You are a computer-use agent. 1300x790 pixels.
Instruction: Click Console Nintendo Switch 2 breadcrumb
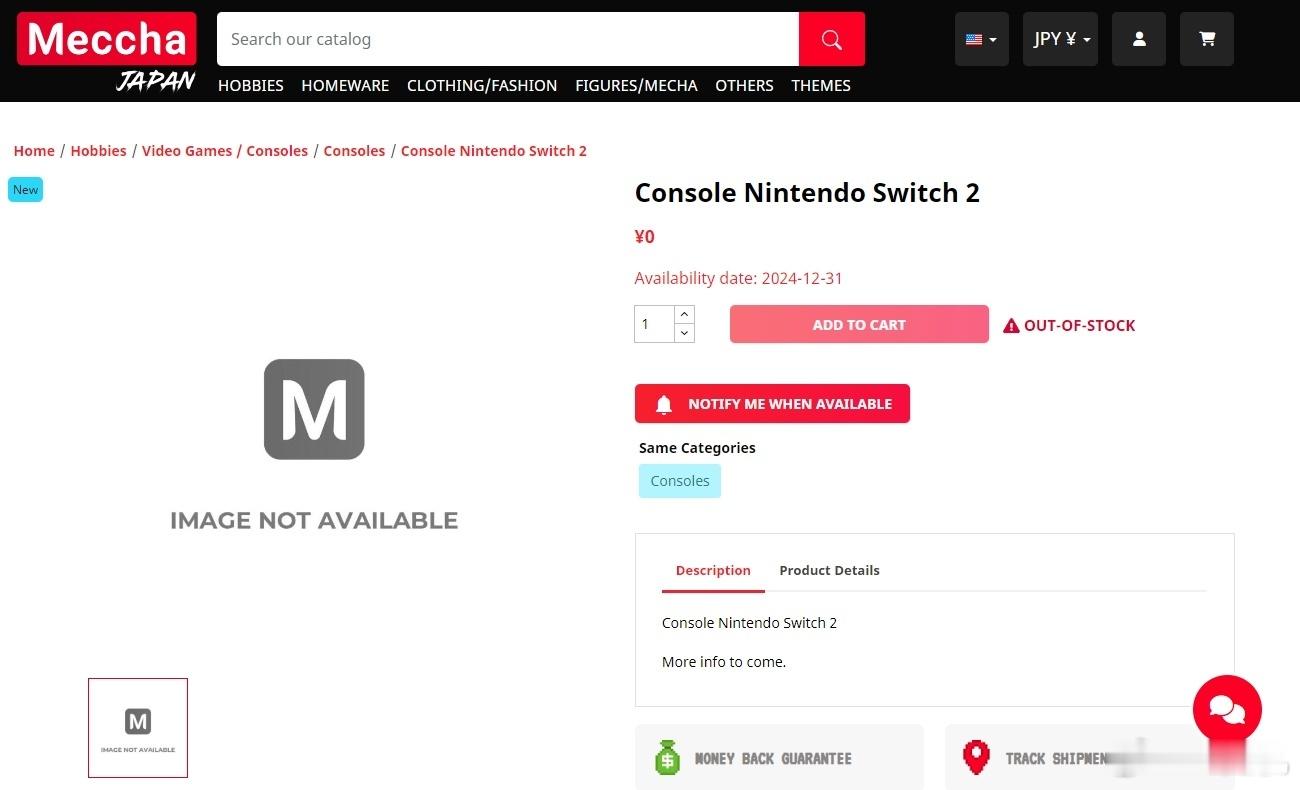[x=494, y=151]
